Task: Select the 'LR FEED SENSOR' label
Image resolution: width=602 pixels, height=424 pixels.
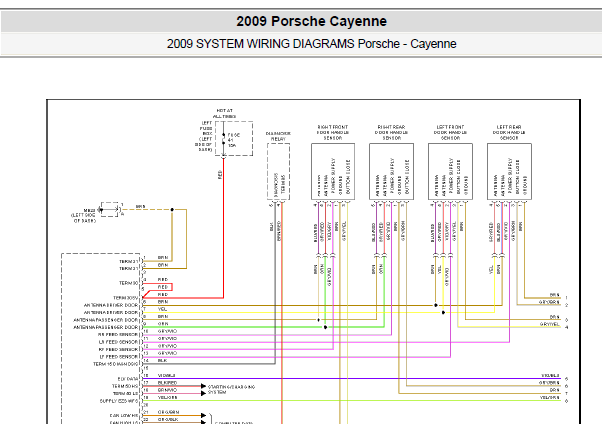Action: (118, 342)
